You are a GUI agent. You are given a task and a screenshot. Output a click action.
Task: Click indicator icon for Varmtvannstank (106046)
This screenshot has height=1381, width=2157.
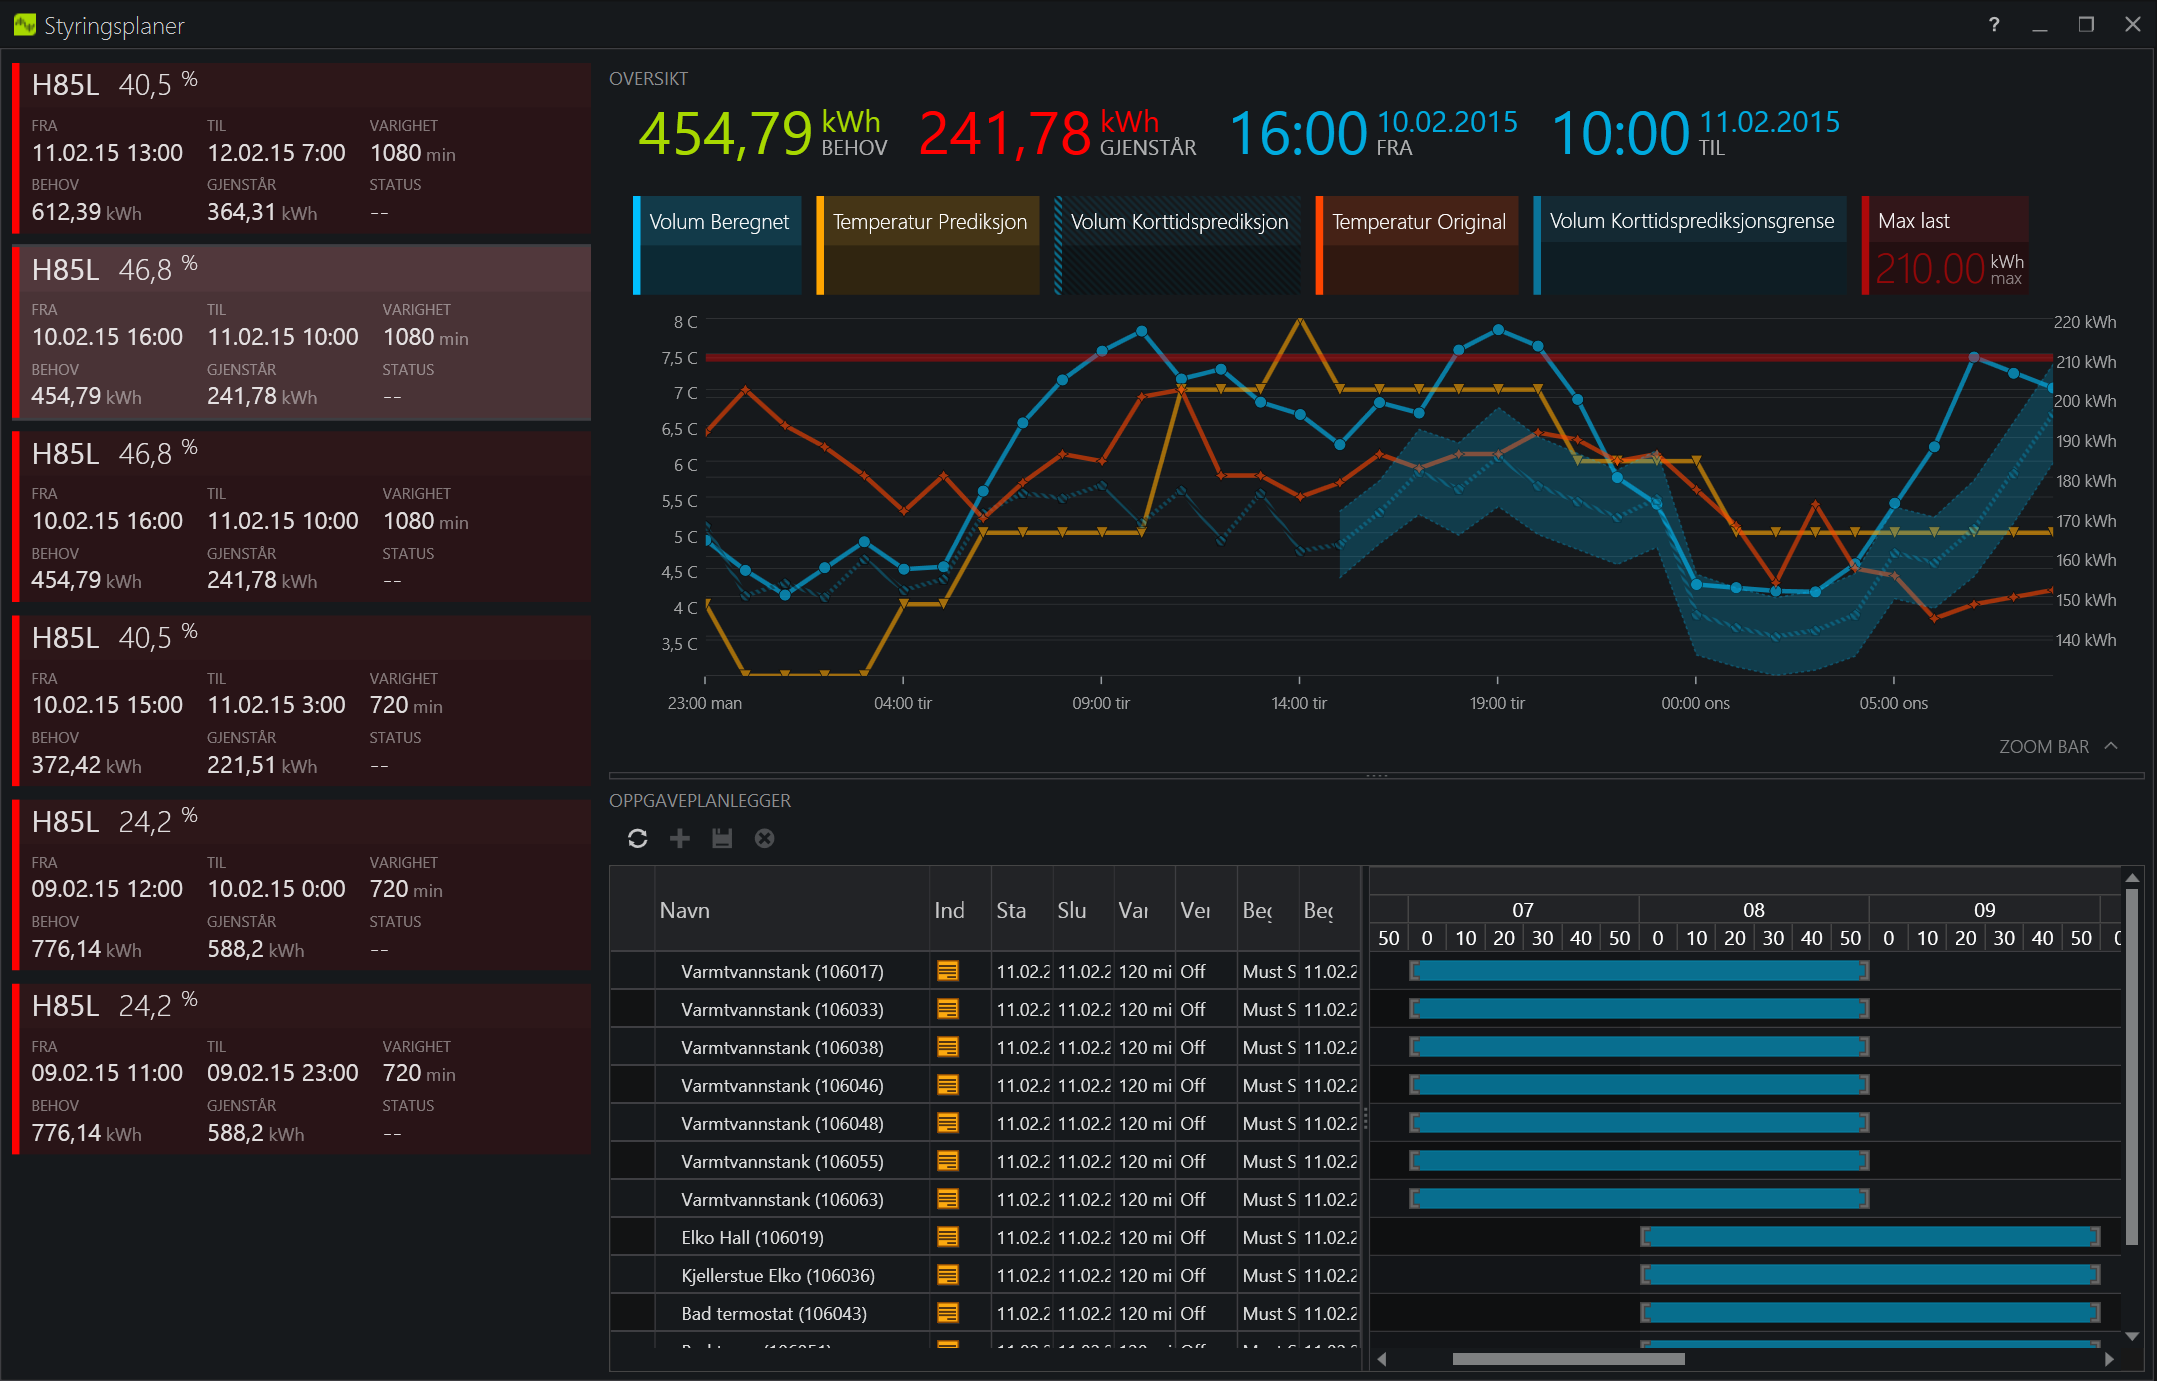tap(948, 1085)
